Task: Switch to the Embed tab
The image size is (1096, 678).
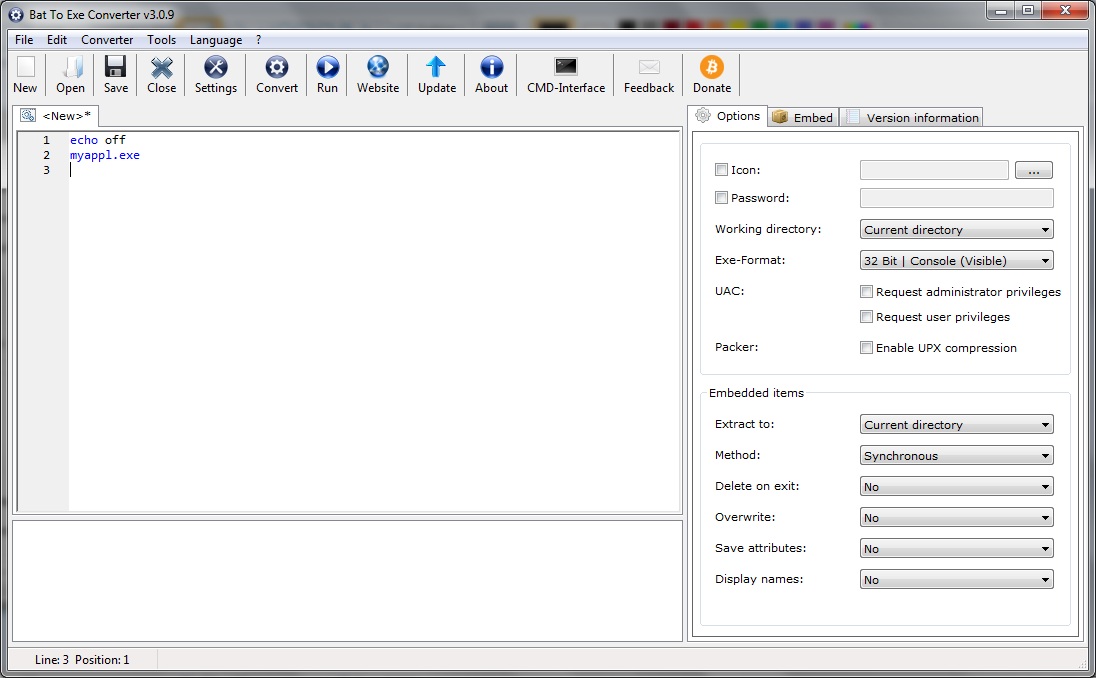Action: click(803, 117)
